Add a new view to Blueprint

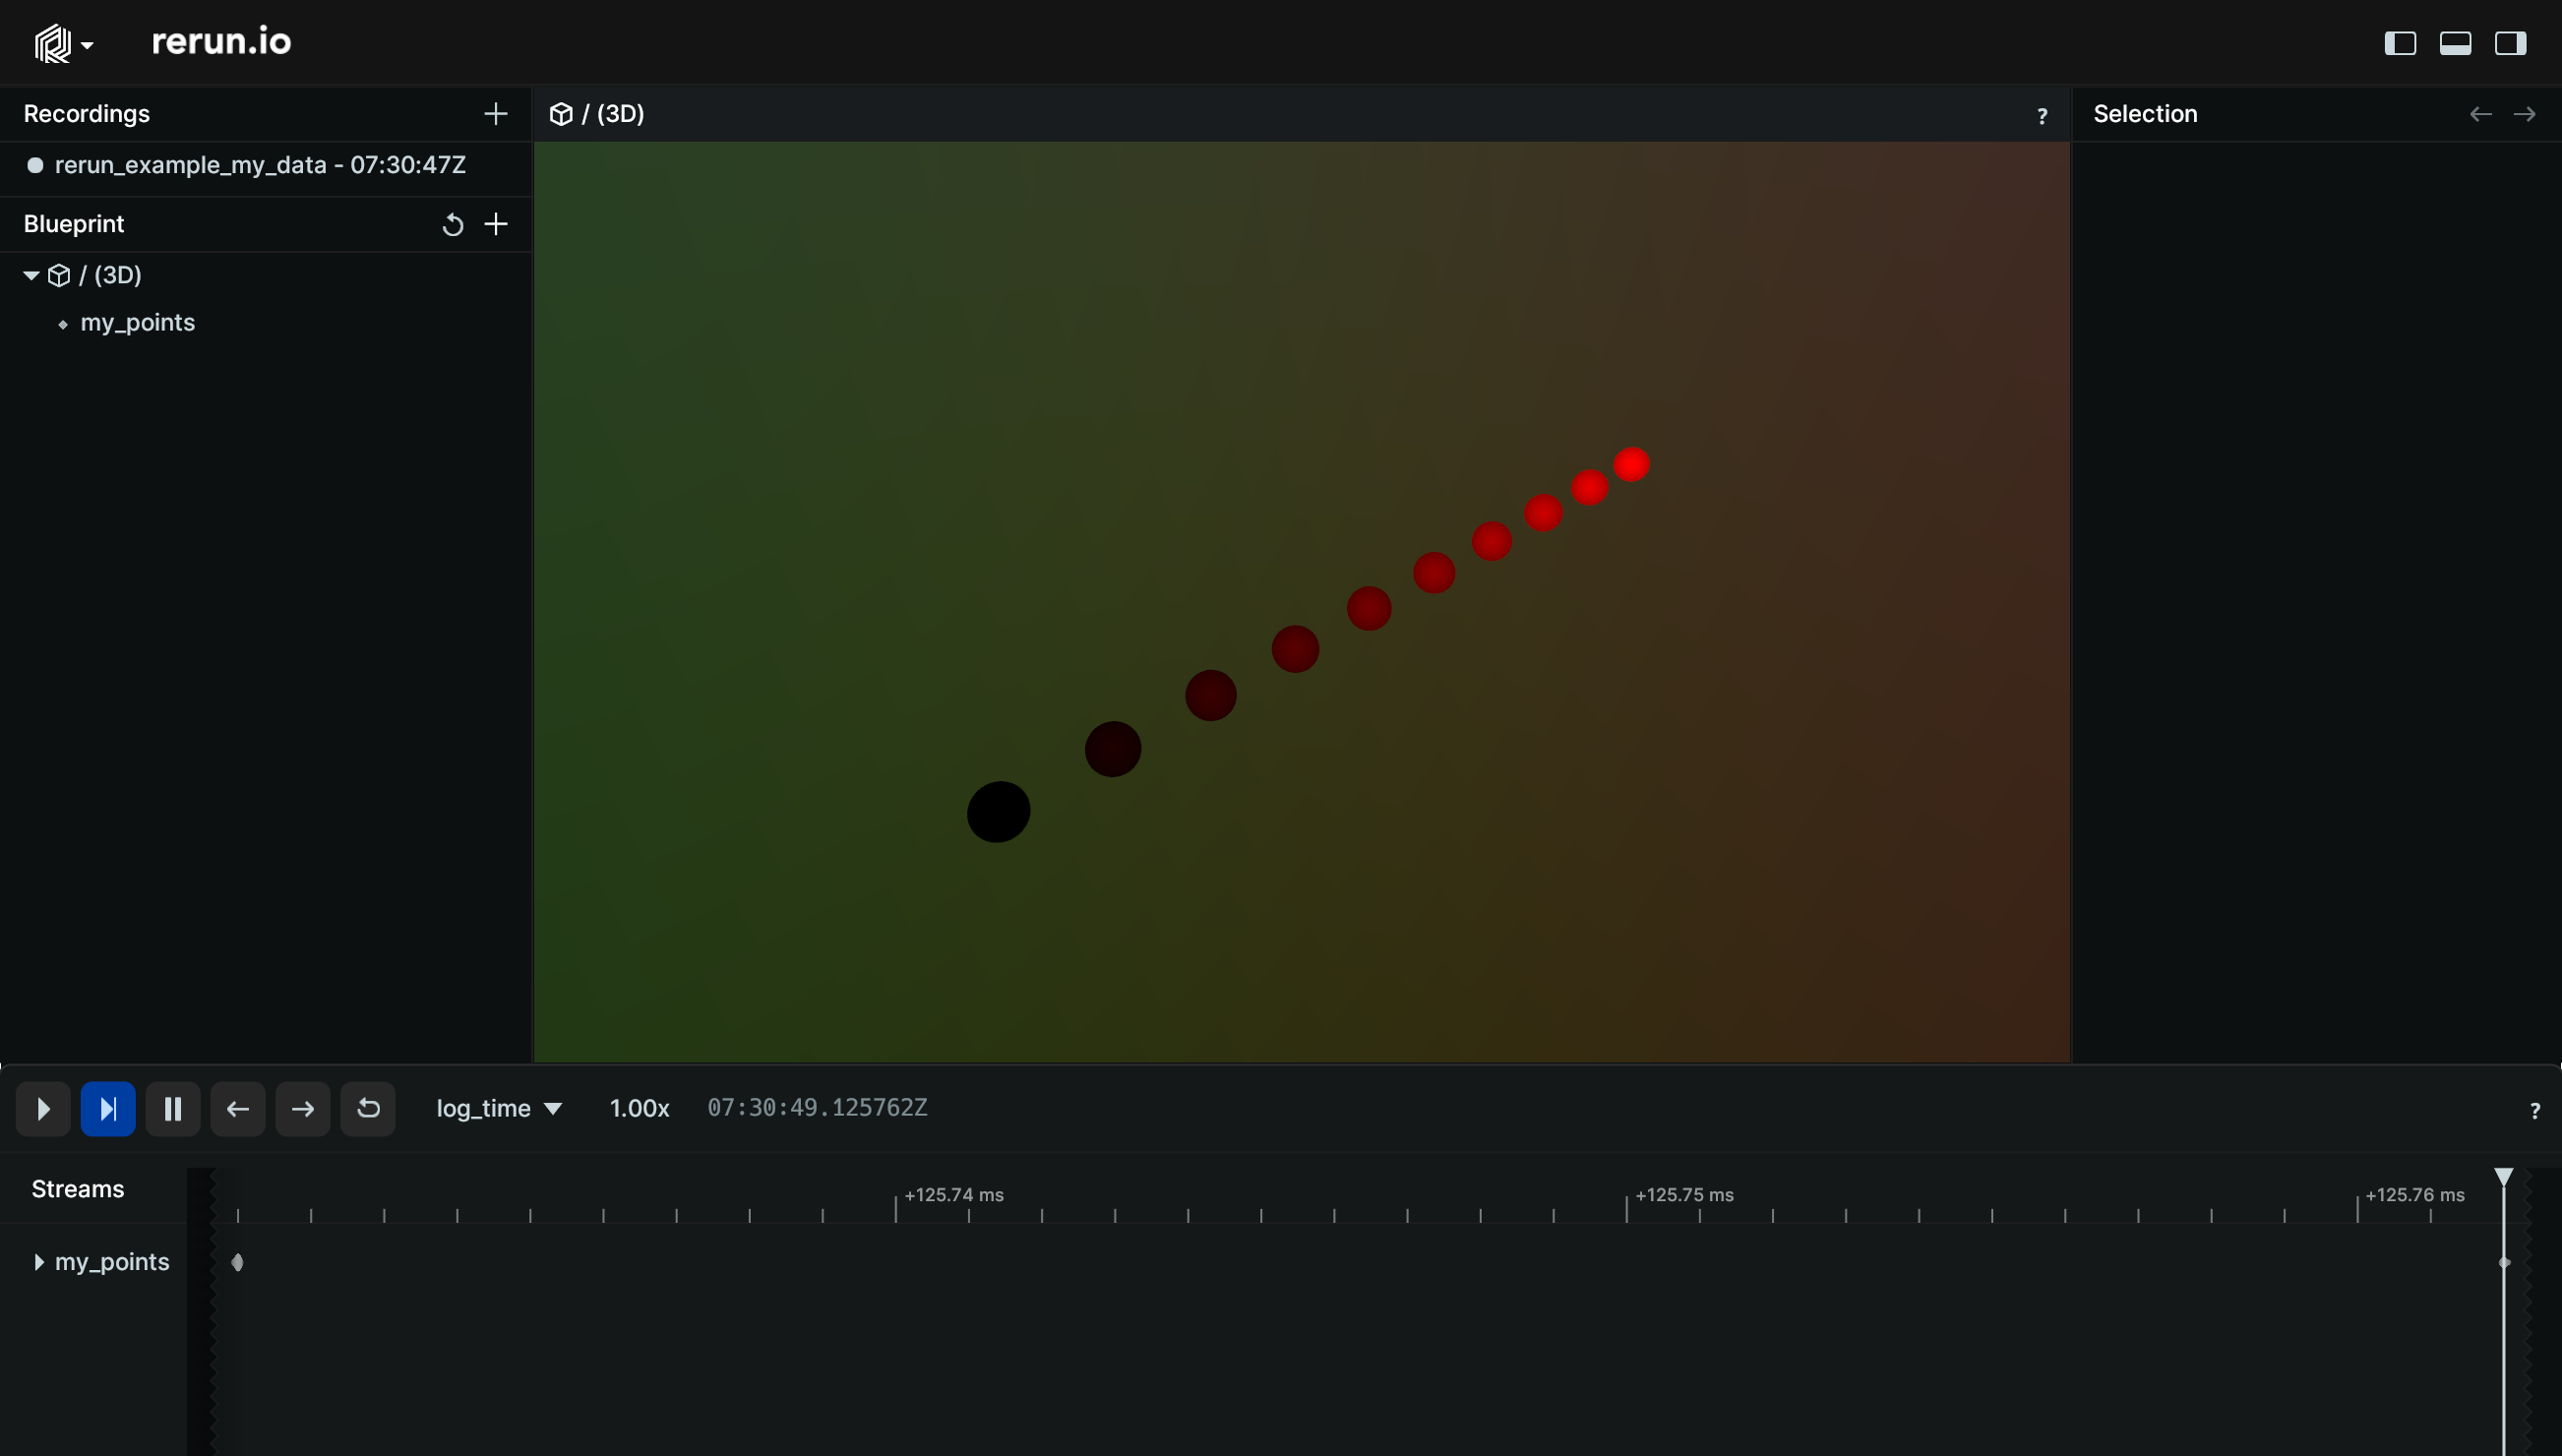495,224
